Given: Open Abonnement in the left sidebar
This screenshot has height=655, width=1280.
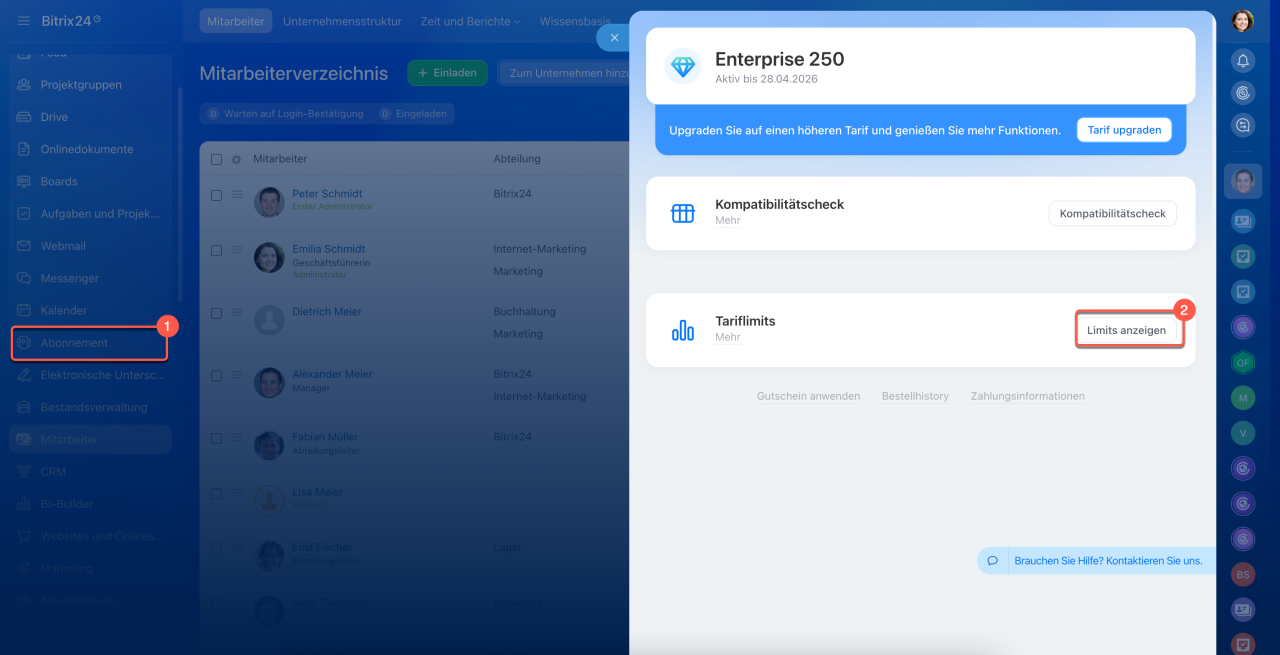Looking at the screenshot, I should pos(90,343).
